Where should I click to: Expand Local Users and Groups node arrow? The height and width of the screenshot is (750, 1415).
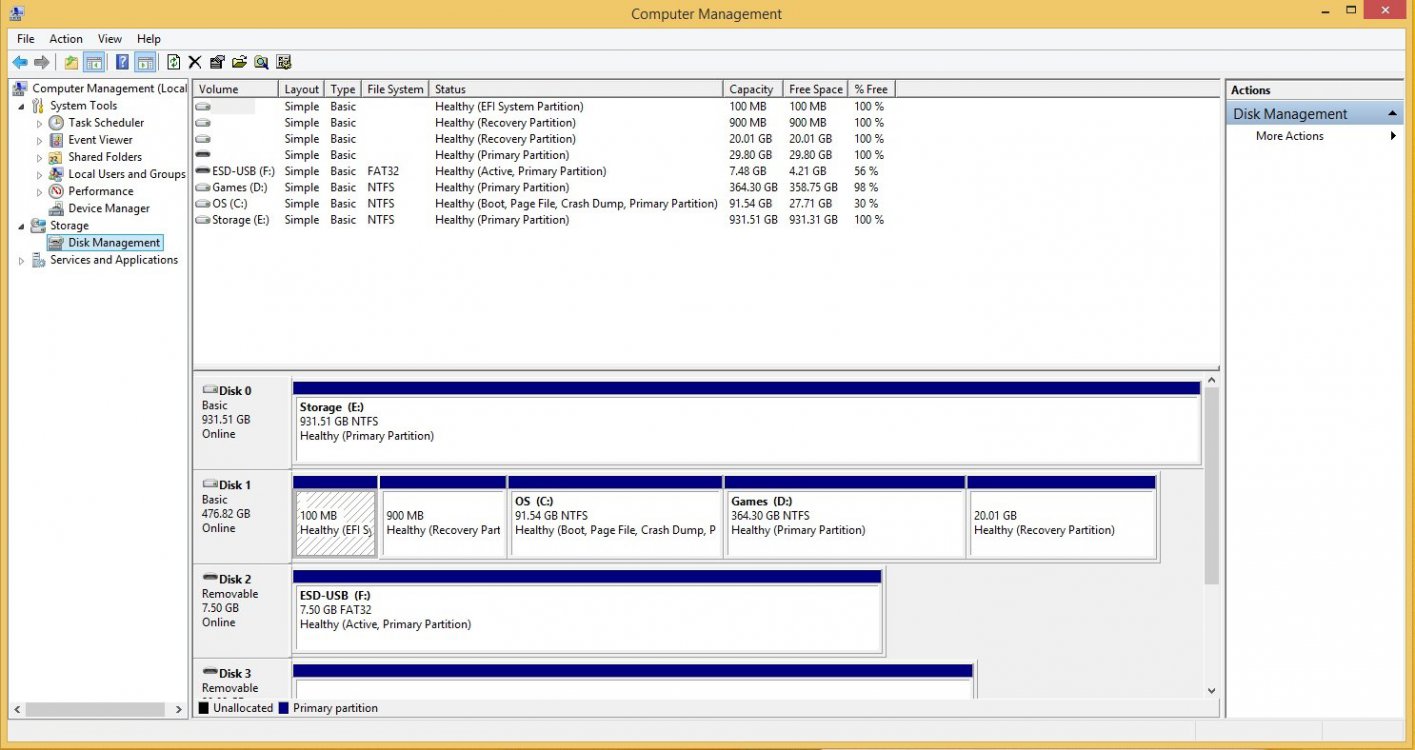40,174
